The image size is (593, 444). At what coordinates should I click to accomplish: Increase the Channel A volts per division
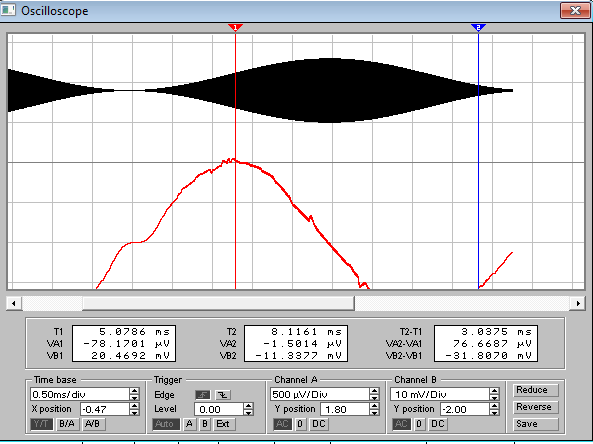point(374,391)
